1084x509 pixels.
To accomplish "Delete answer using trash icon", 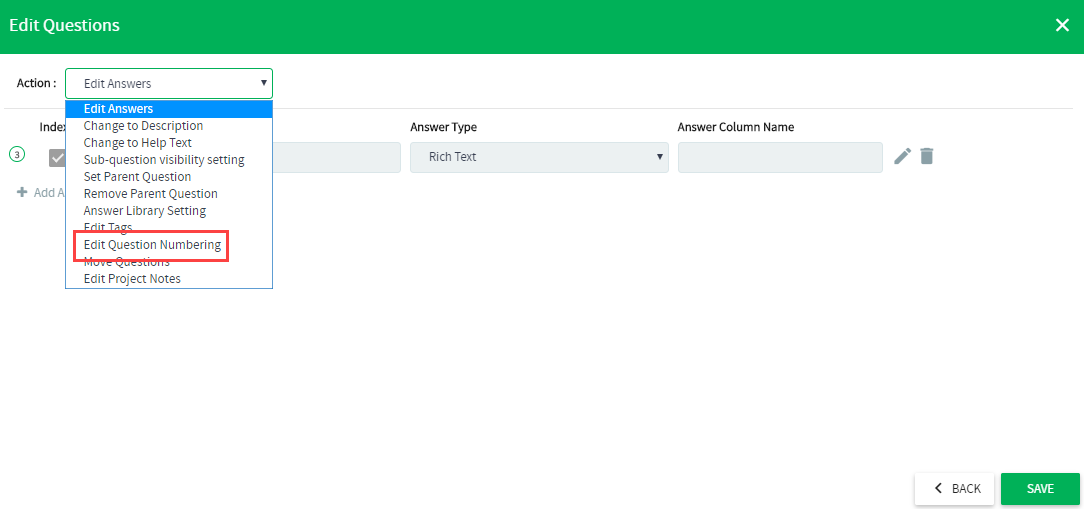I will pyautogui.click(x=927, y=156).
